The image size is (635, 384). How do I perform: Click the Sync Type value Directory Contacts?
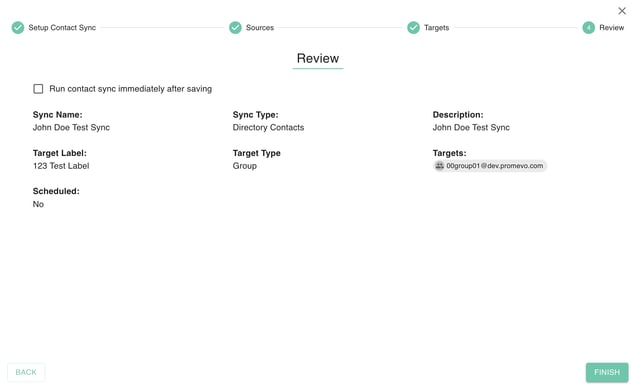[268, 127]
